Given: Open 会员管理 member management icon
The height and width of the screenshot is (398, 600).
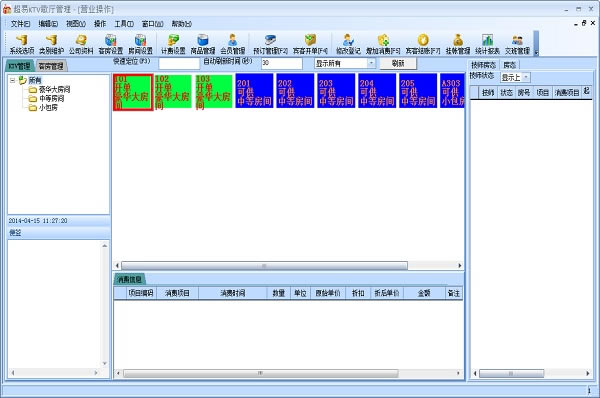Looking at the screenshot, I should 232,44.
